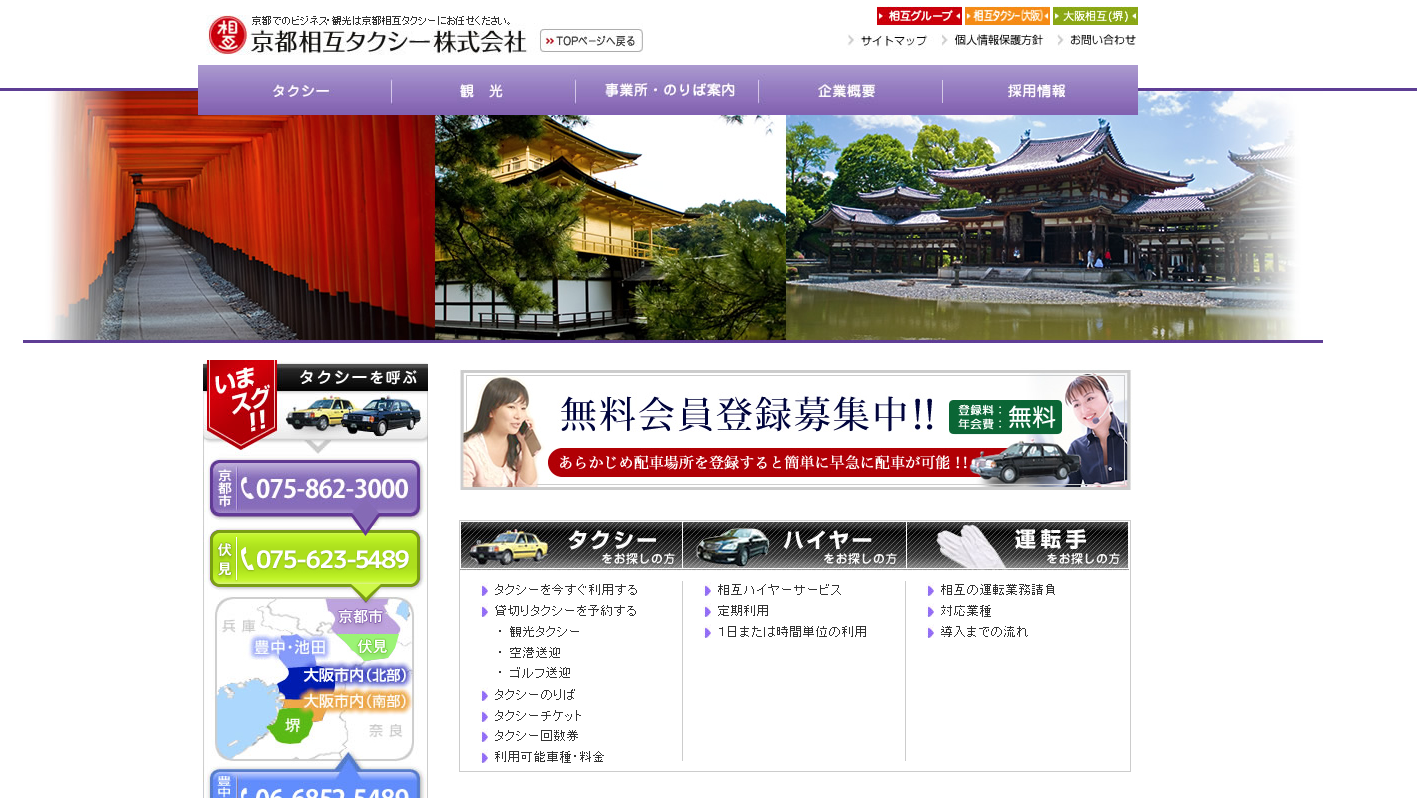Open the 相互ハイヤーサービス link

[x=779, y=590]
